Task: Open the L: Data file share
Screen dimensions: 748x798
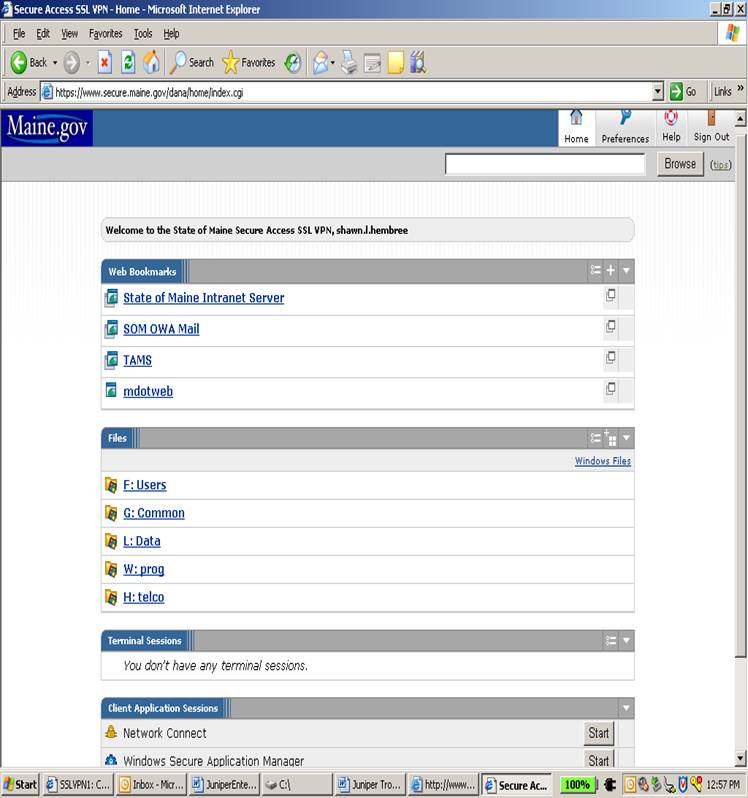Action: [141, 541]
